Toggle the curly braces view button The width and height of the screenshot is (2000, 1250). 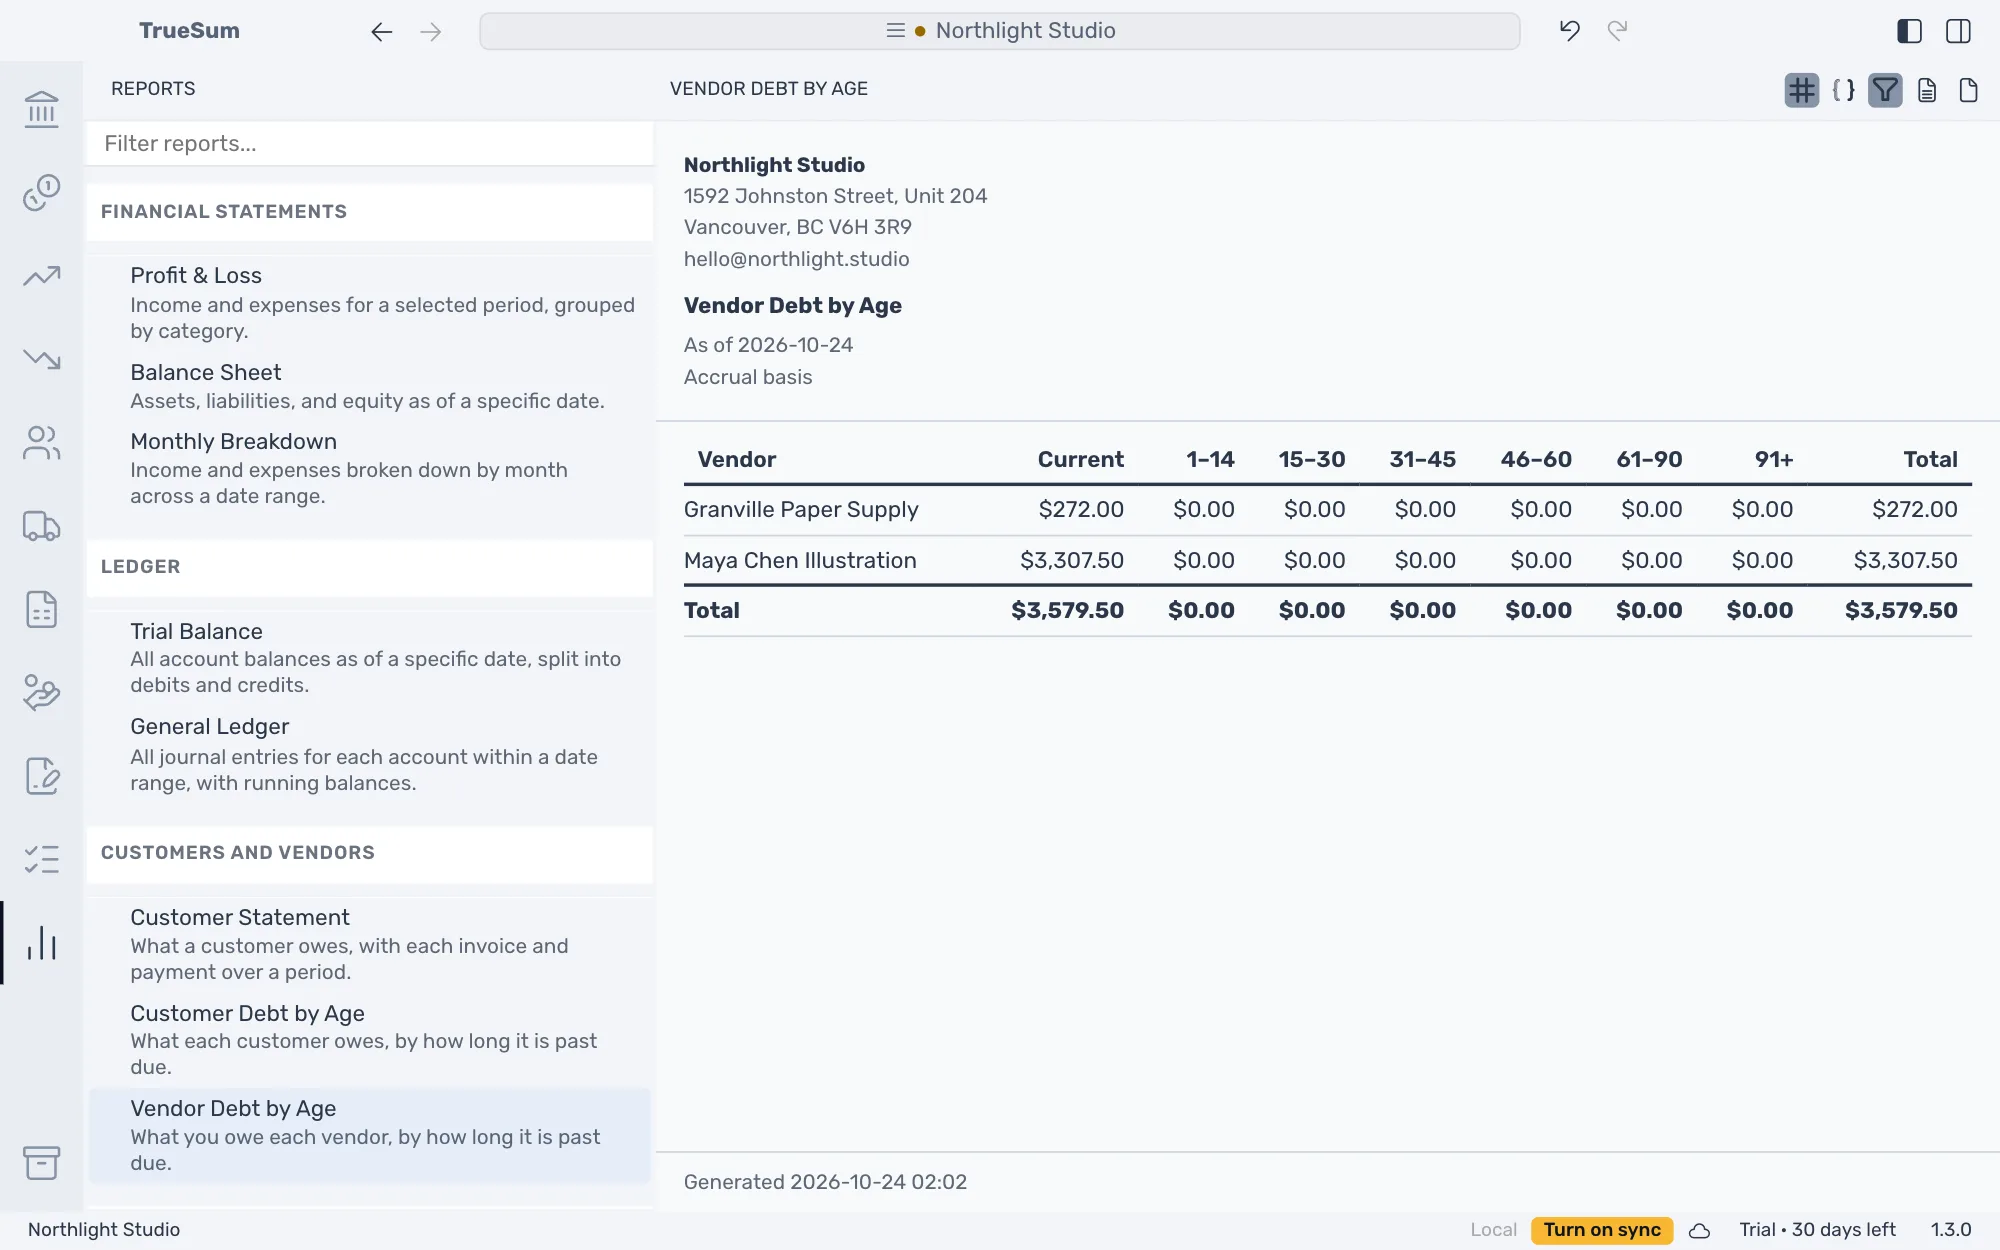1844,90
